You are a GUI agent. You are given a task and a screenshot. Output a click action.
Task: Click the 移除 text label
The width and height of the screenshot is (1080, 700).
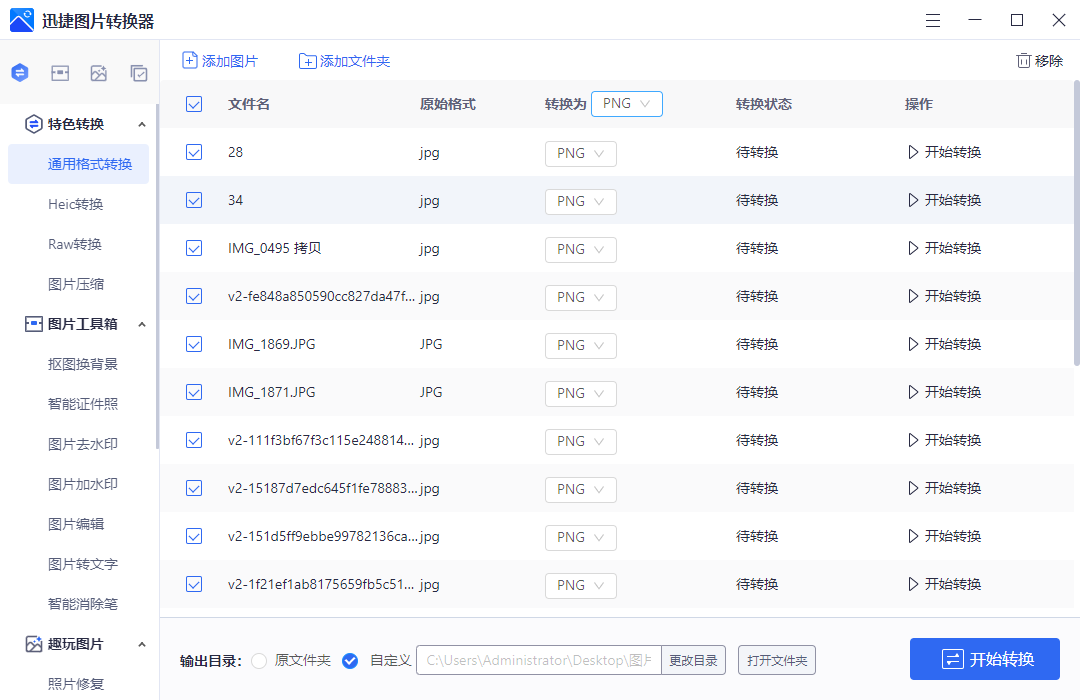coord(1049,61)
